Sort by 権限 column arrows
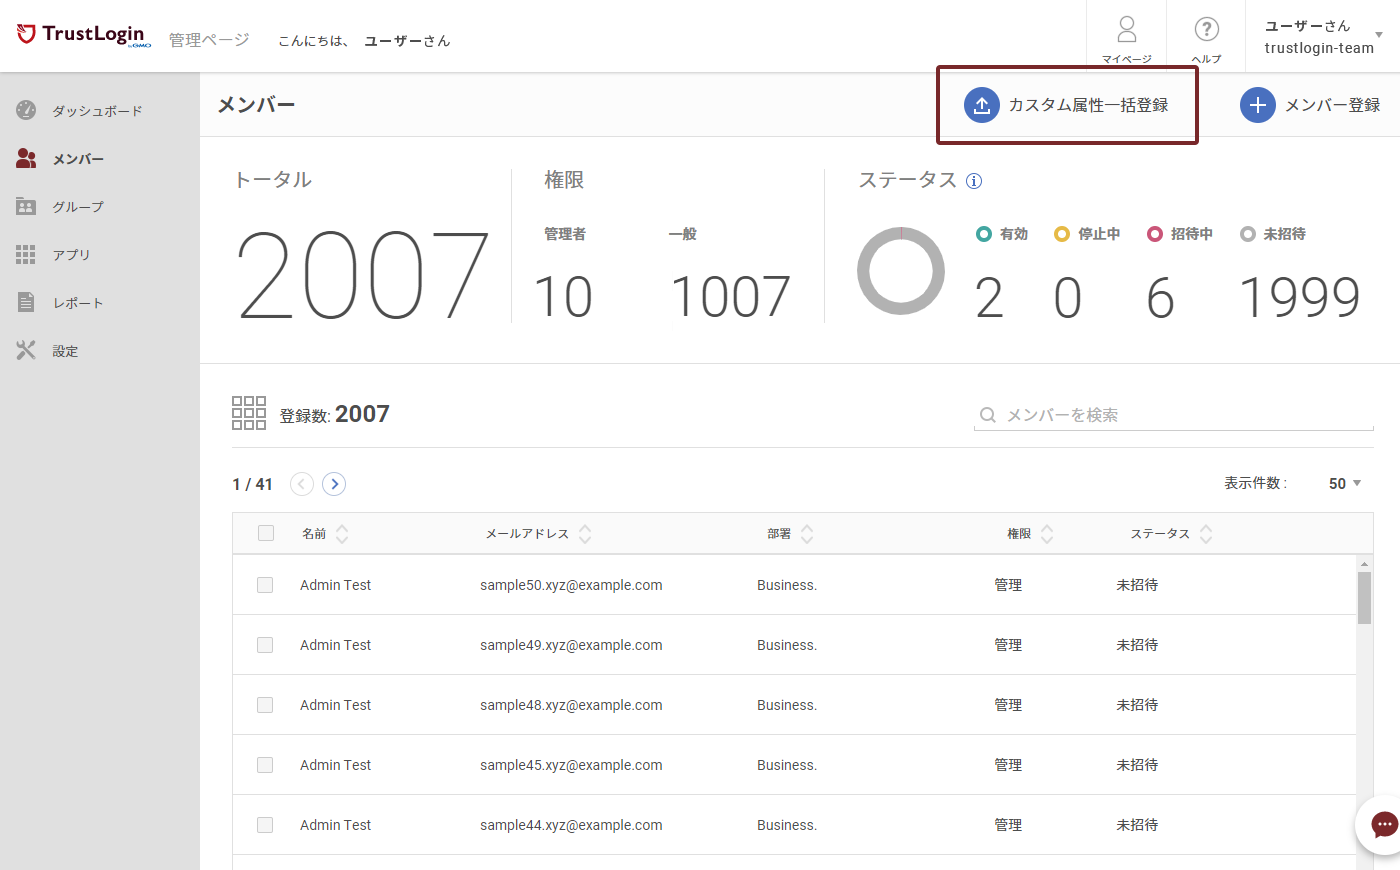The height and width of the screenshot is (870, 1400). [1047, 534]
